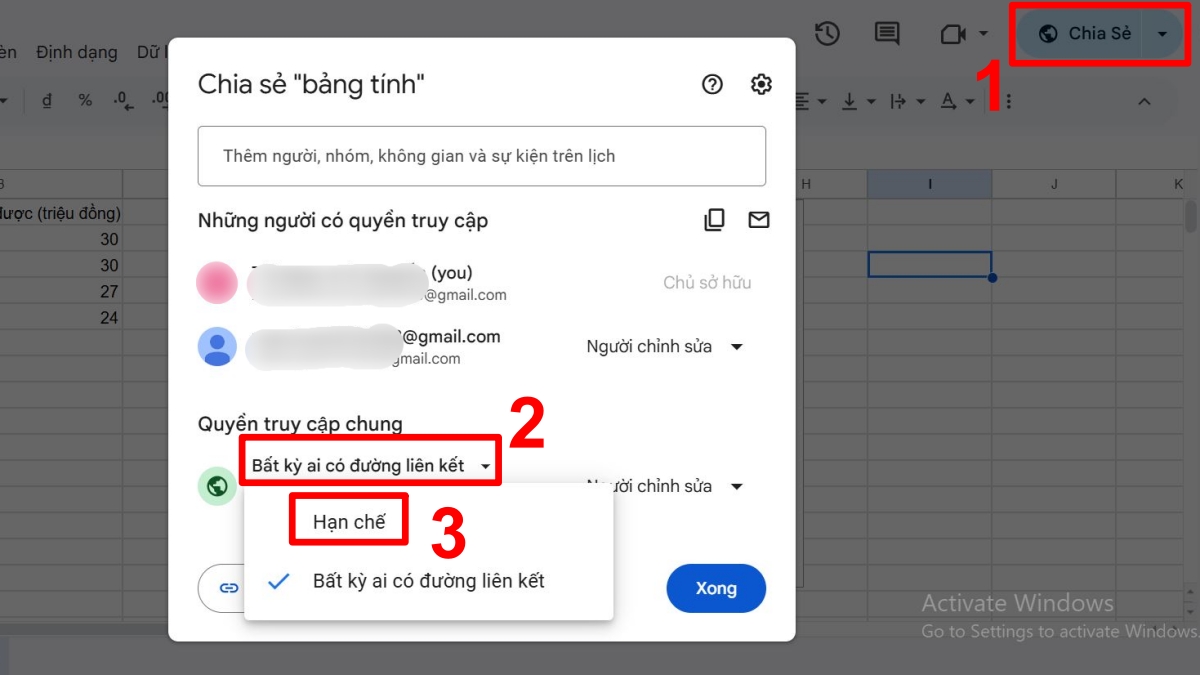Screen dimensions: 1200x675
Task: Open the comments icon in the toolbar
Action: [x=886, y=33]
